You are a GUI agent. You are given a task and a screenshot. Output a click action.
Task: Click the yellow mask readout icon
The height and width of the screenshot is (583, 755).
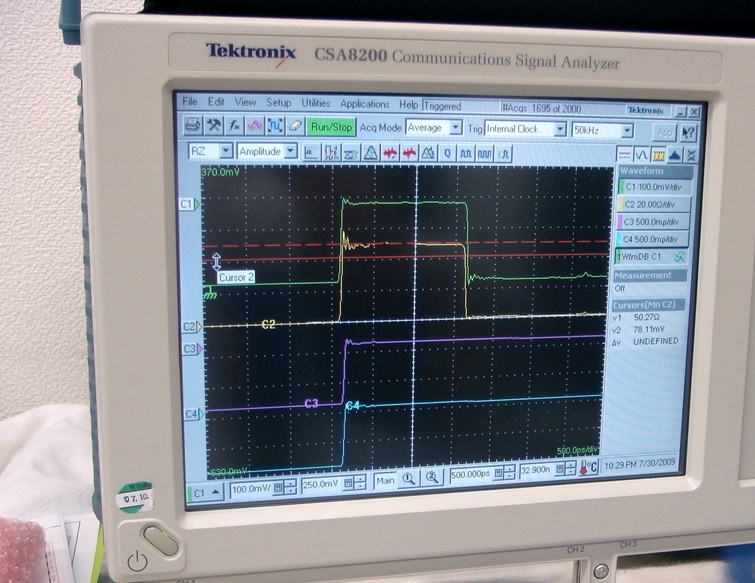(x=658, y=155)
